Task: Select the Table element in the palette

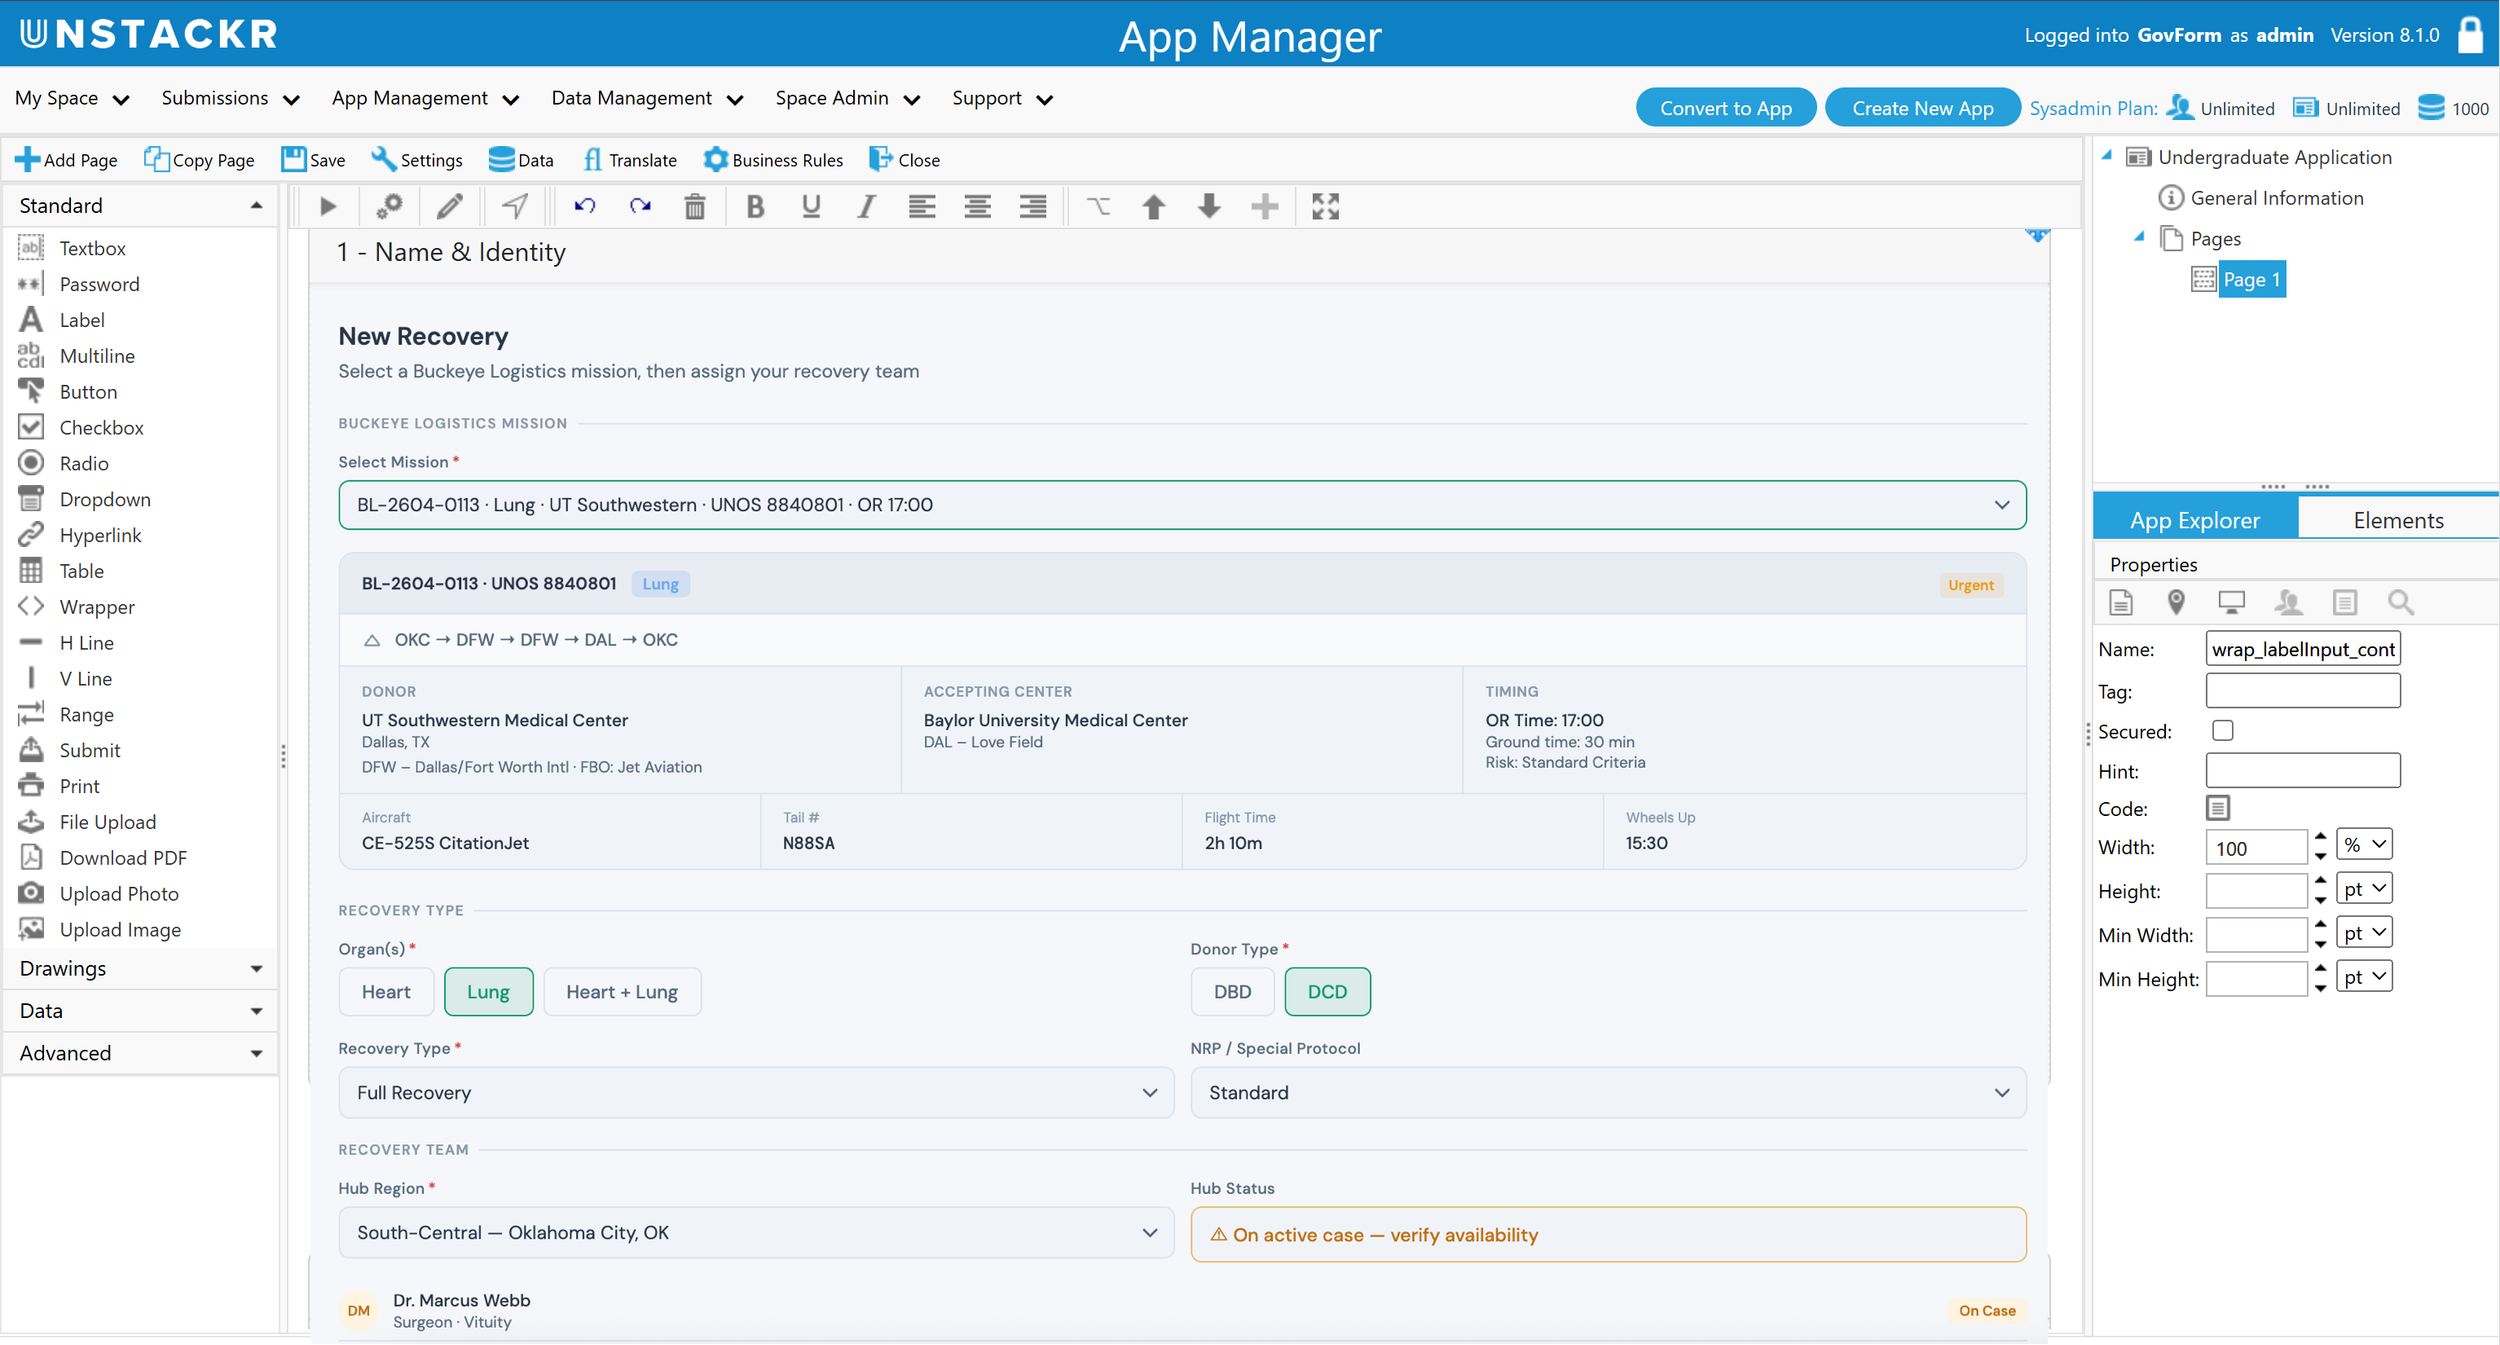Action: point(81,571)
